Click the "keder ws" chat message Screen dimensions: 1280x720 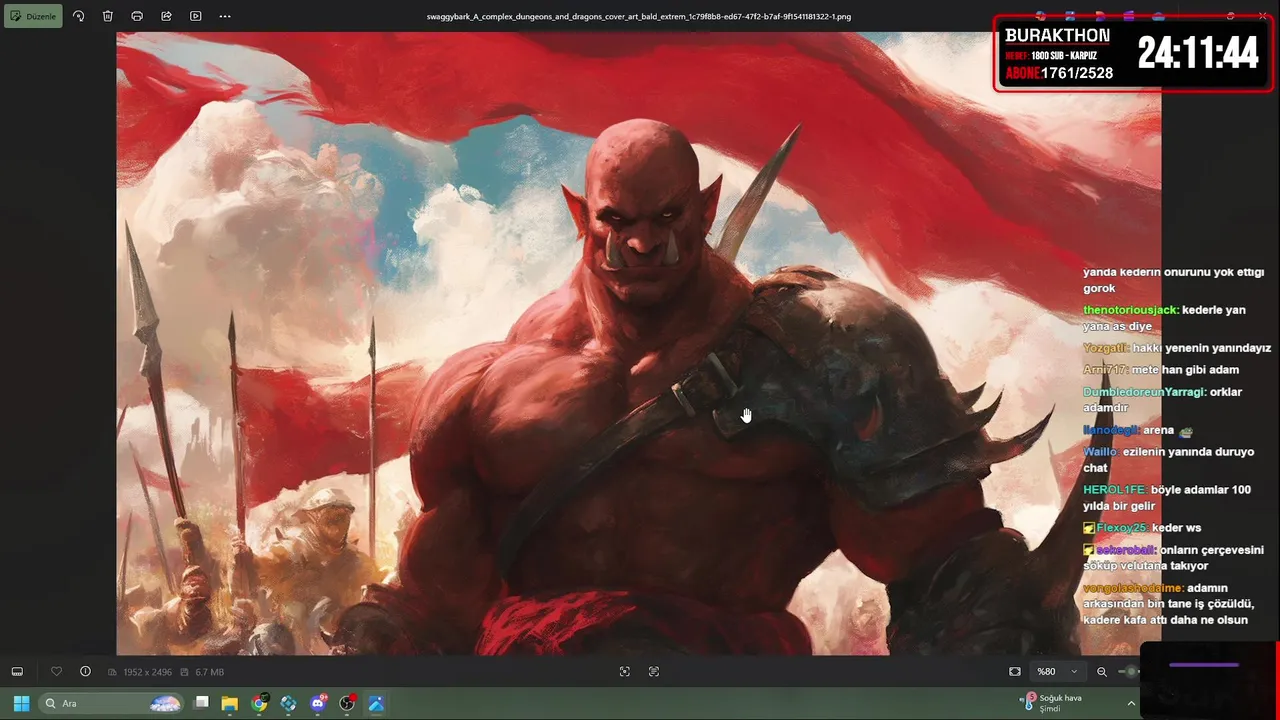pyautogui.click(x=1176, y=528)
